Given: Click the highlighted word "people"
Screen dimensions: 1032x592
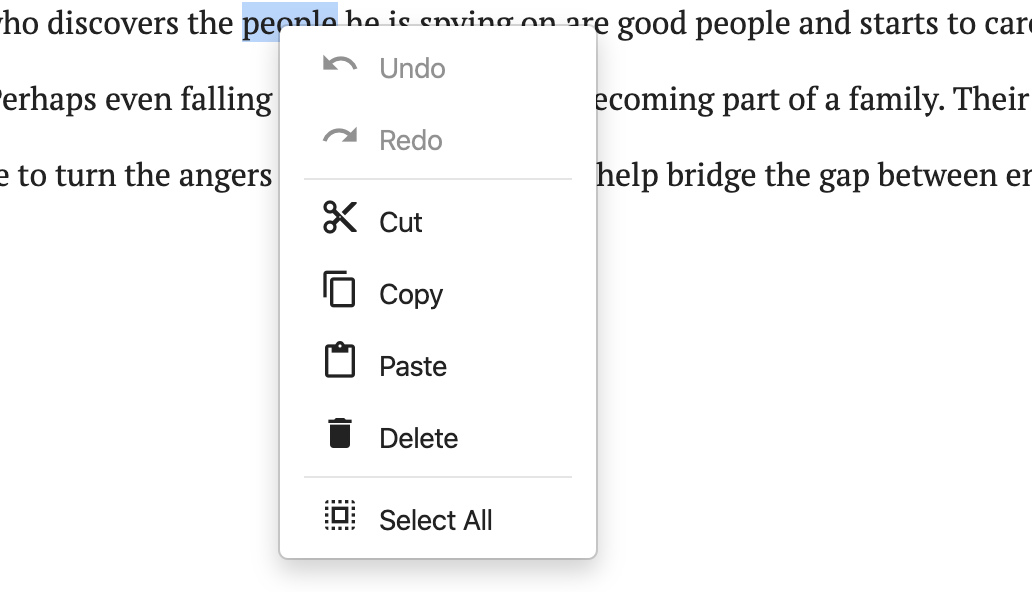Looking at the screenshot, I should click(290, 22).
